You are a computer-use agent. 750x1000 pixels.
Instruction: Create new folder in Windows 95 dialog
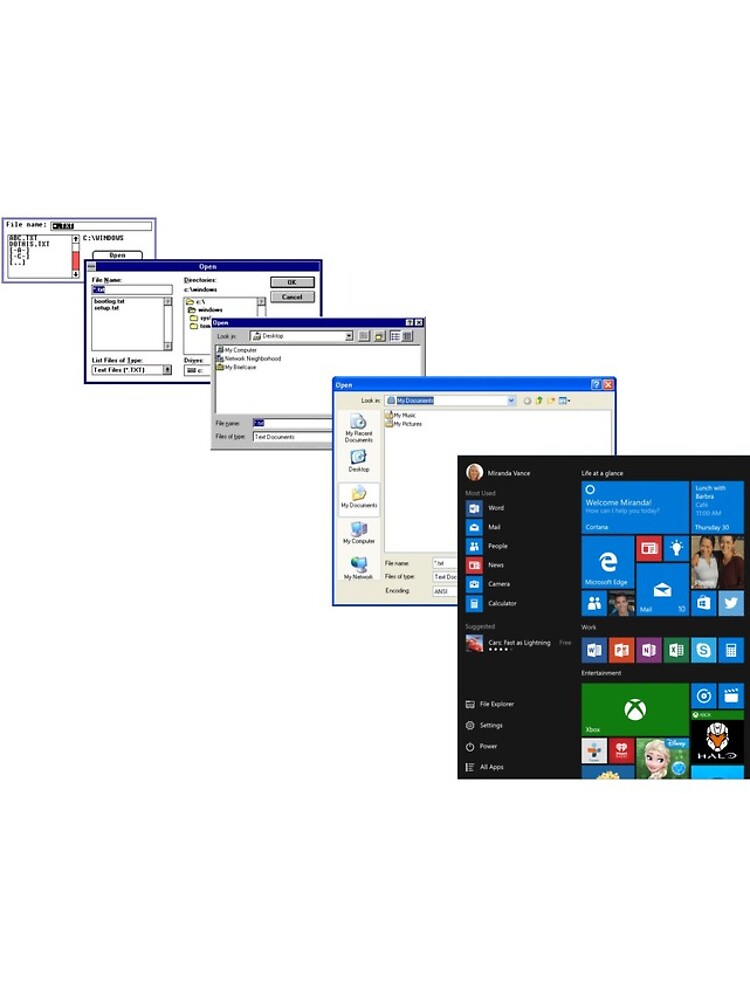pyautogui.click(x=379, y=336)
